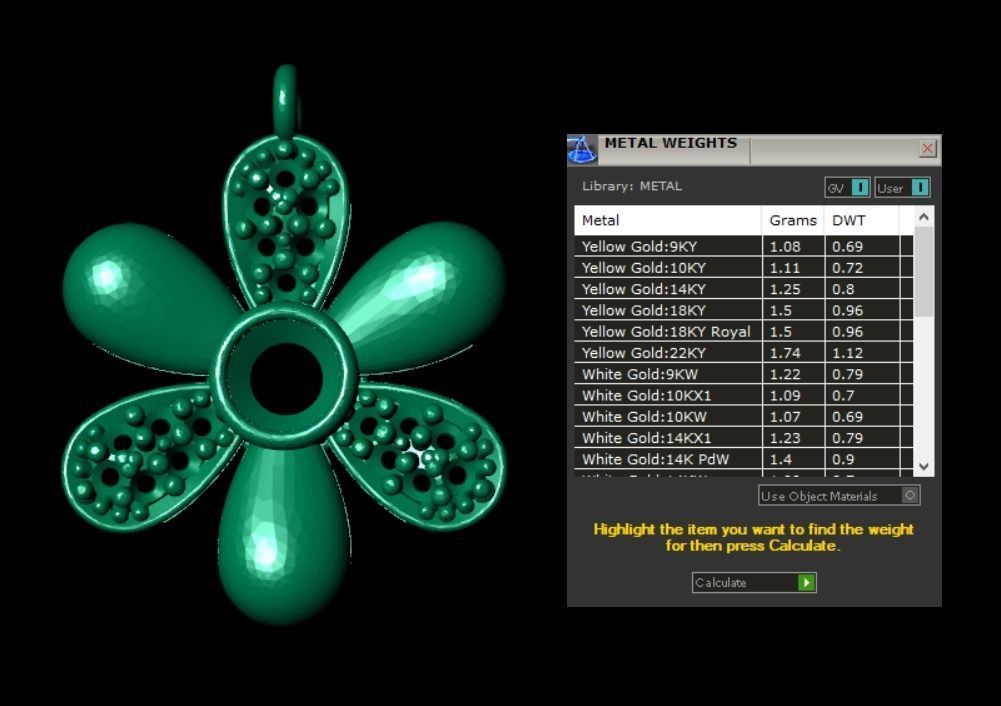Click the pendant bail loop at top

pyautogui.click(x=286, y=100)
